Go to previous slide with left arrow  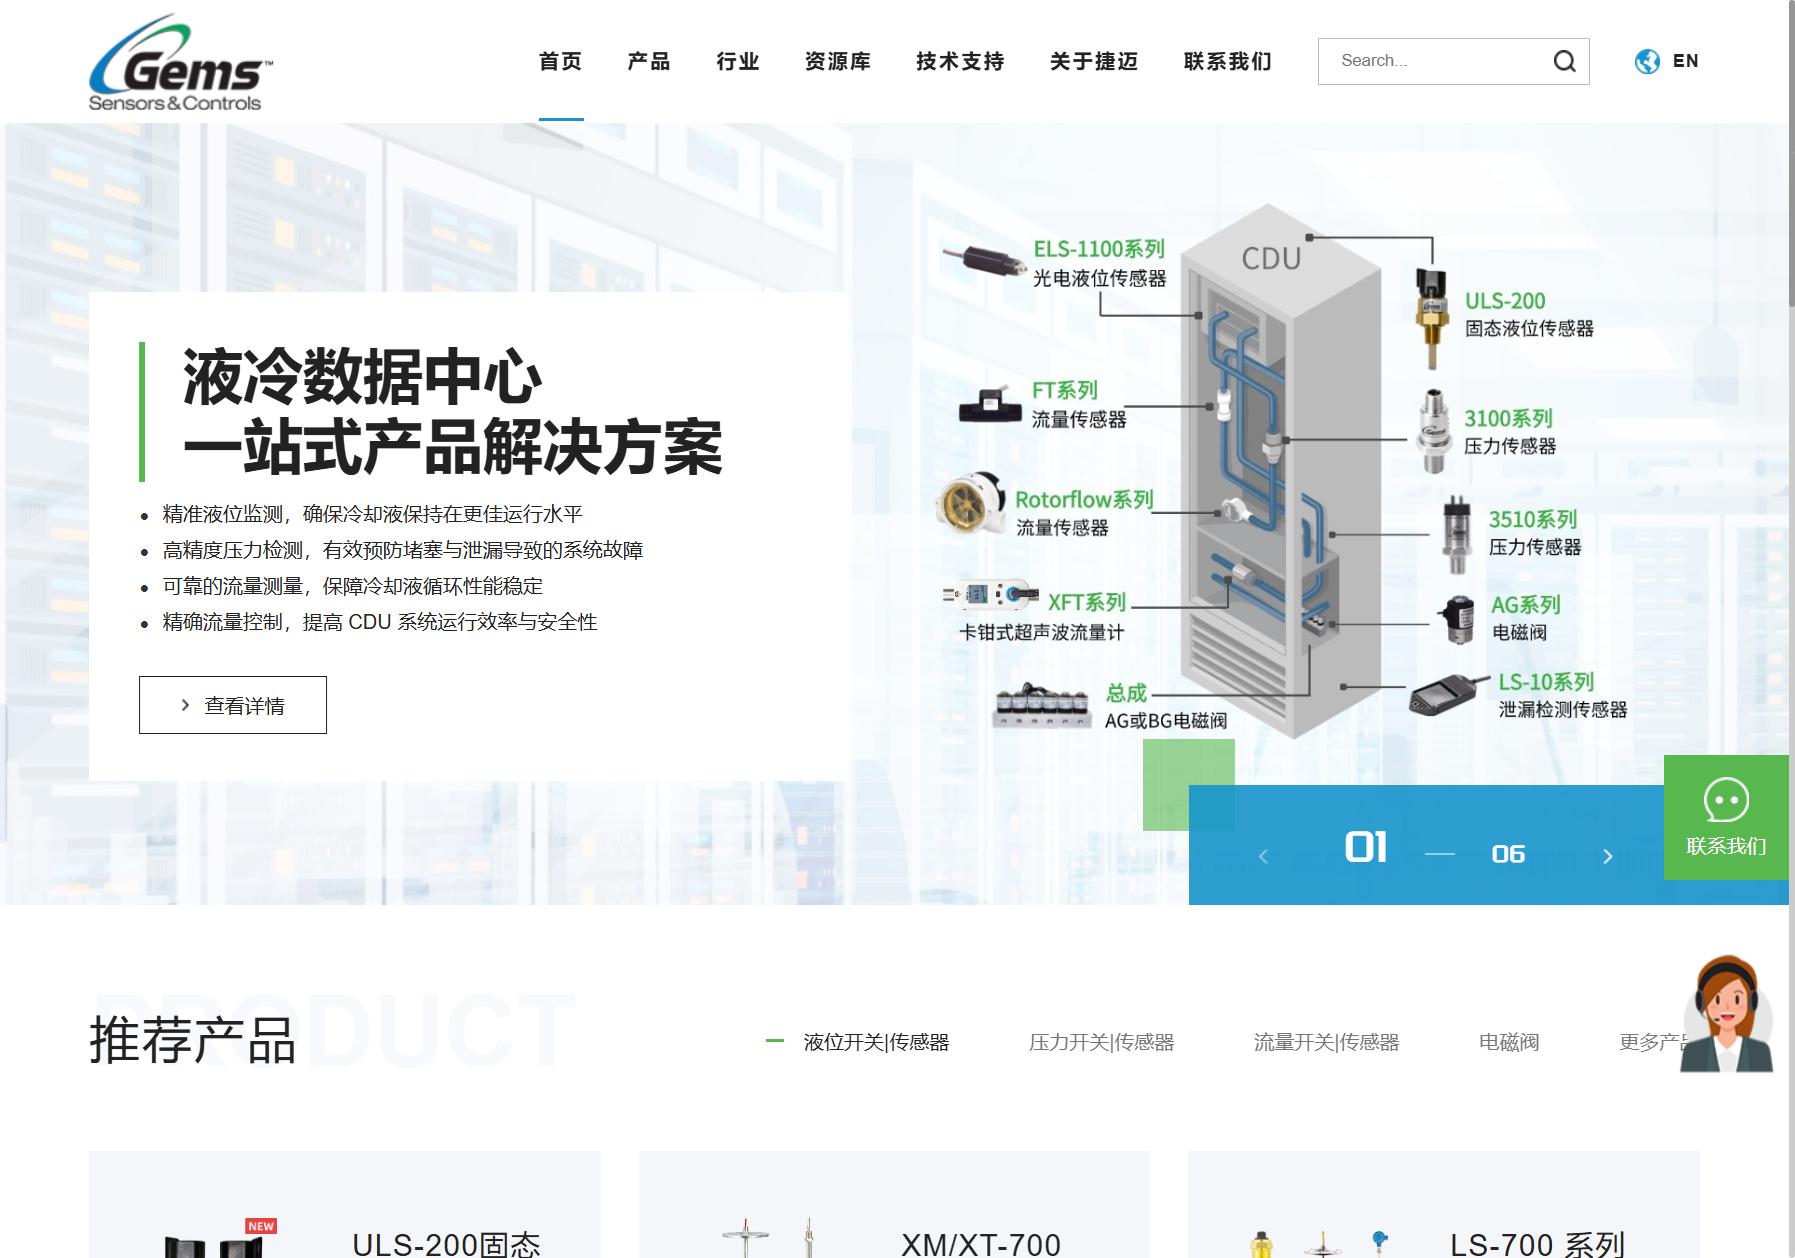click(x=1263, y=856)
